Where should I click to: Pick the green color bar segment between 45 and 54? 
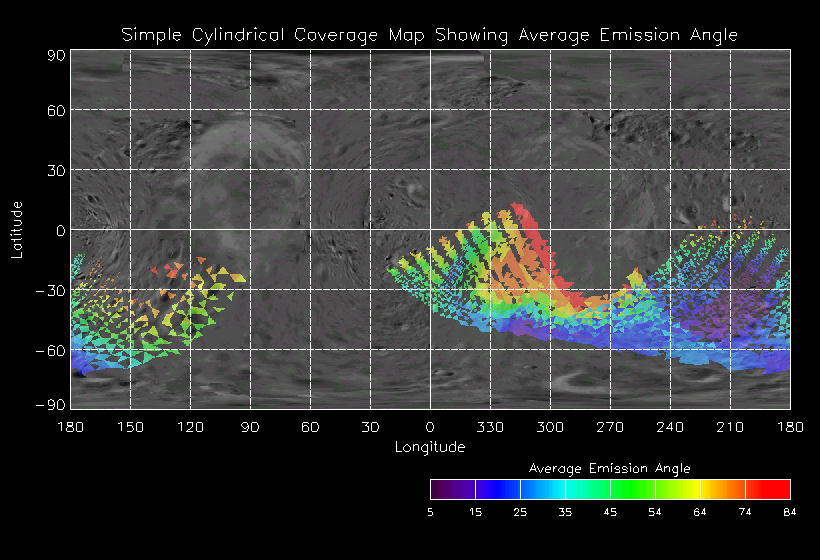pyautogui.click(x=633, y=489)
